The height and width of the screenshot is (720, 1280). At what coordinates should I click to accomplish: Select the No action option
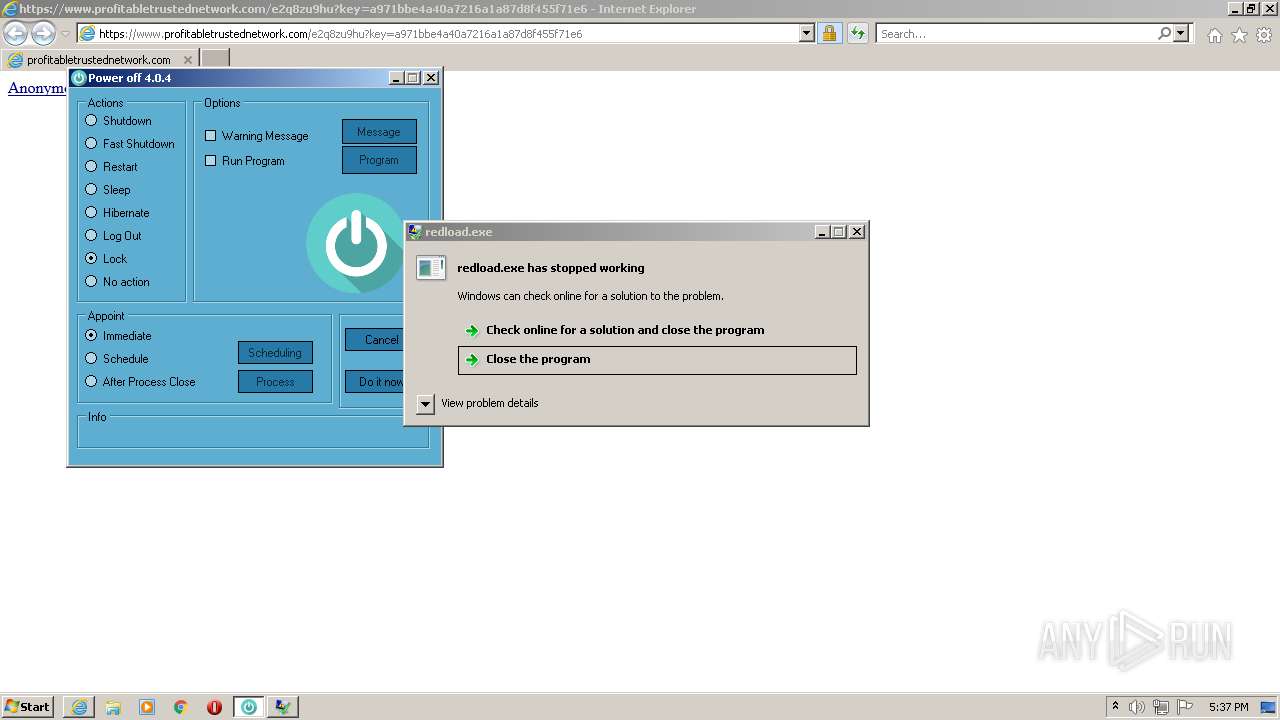[x=117, y=282]
